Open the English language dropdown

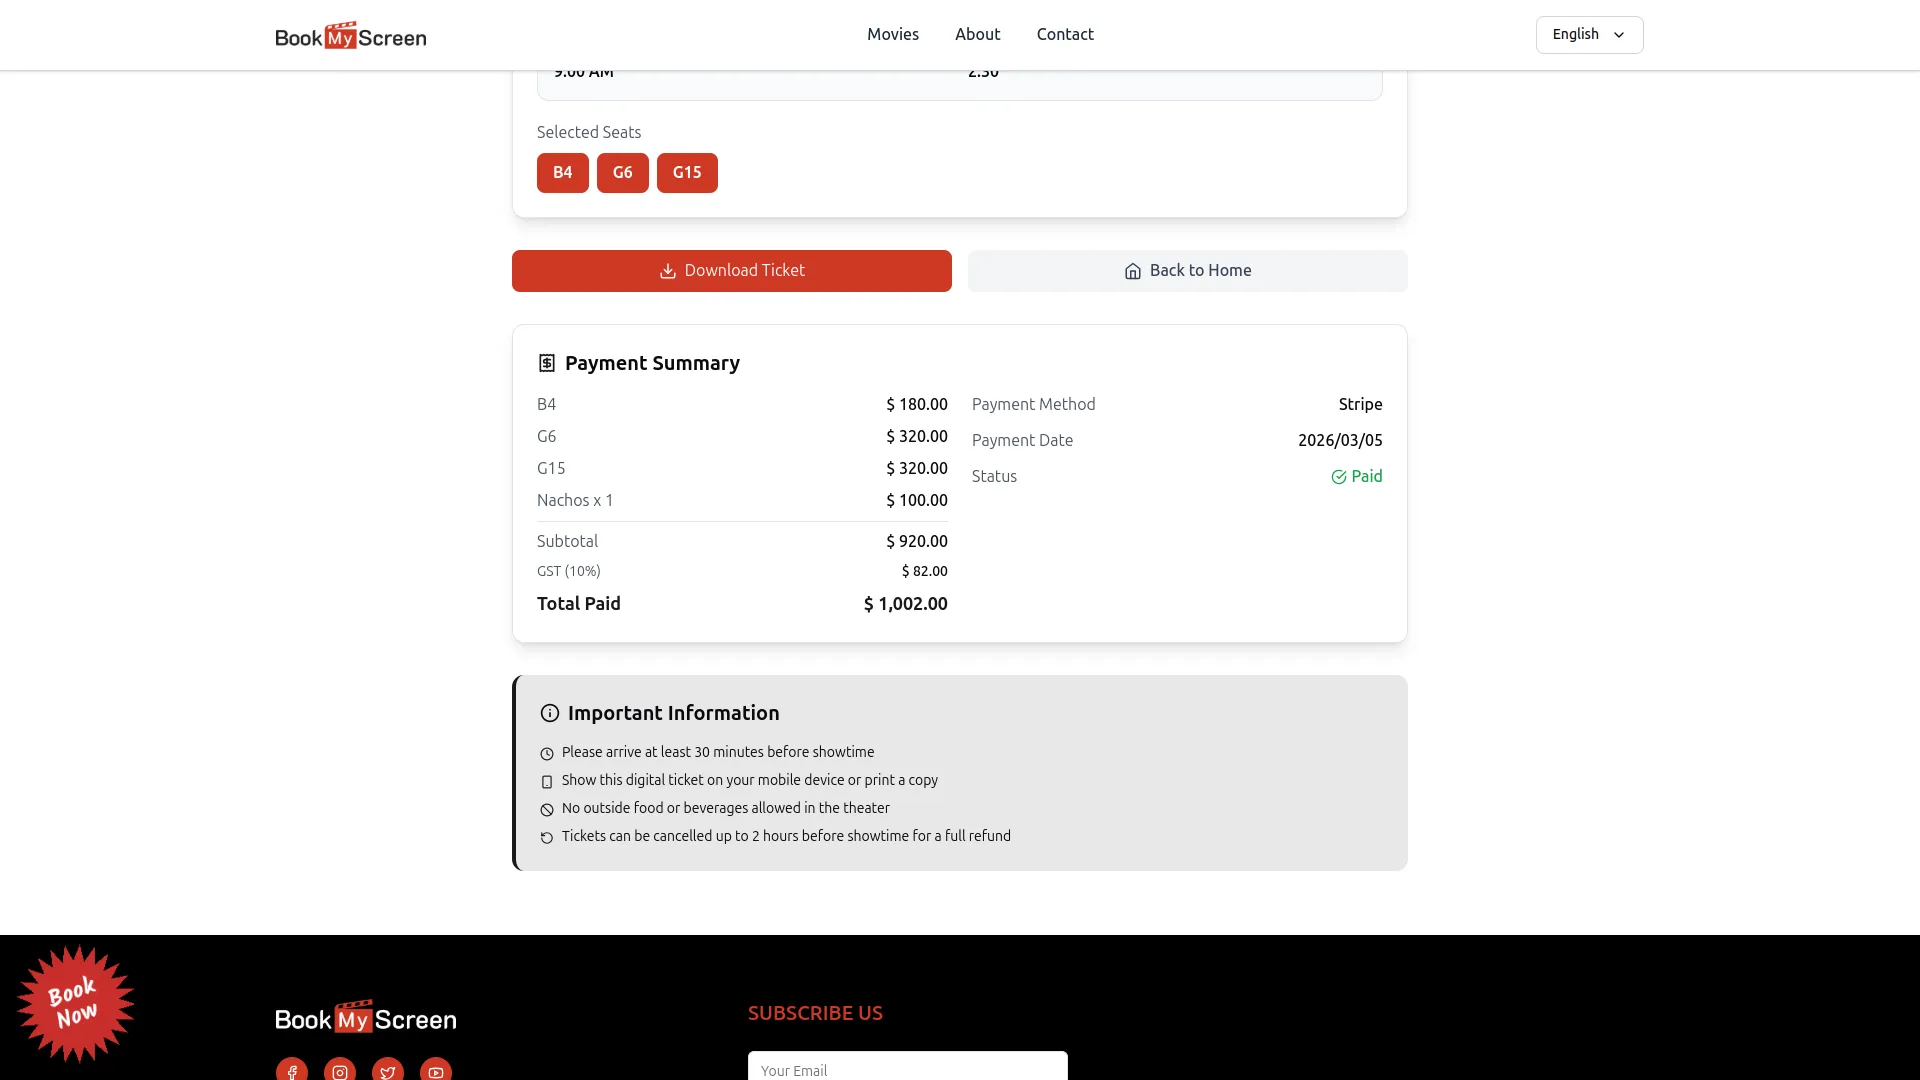(1589, 34)
